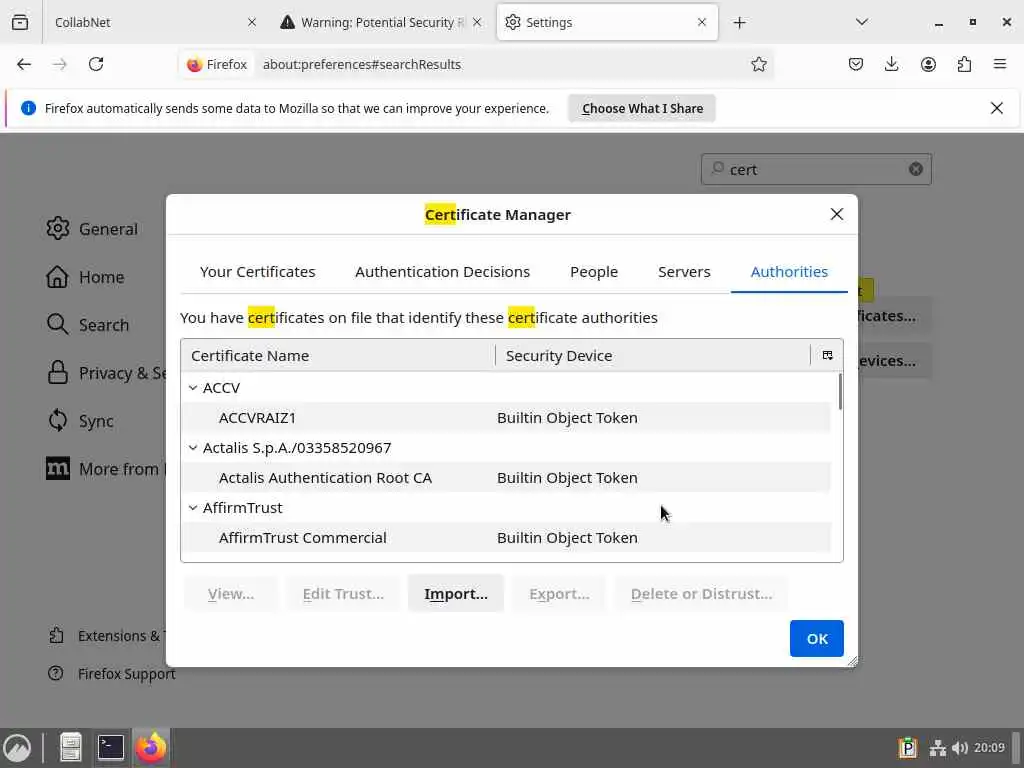Click the about:preferences URL in address bar
Image resolution: width=1024 pixels, height=768 pixels.
pos(362,64)
